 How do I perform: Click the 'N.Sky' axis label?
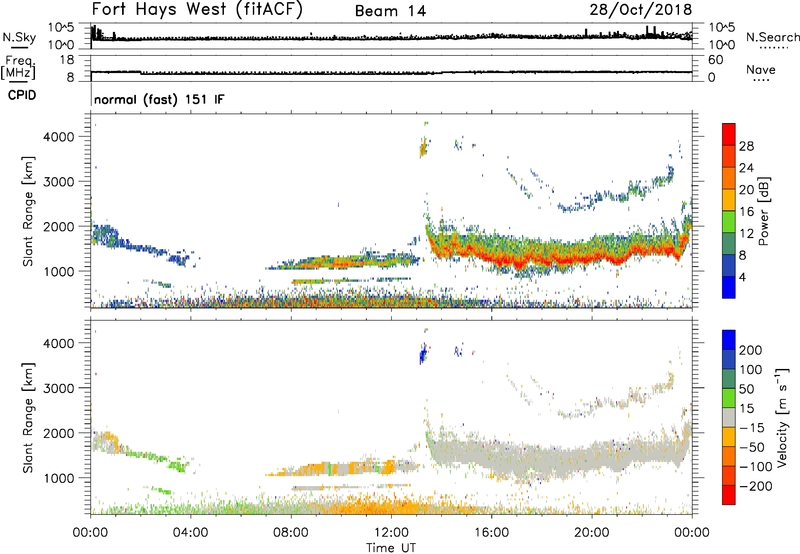19,37
